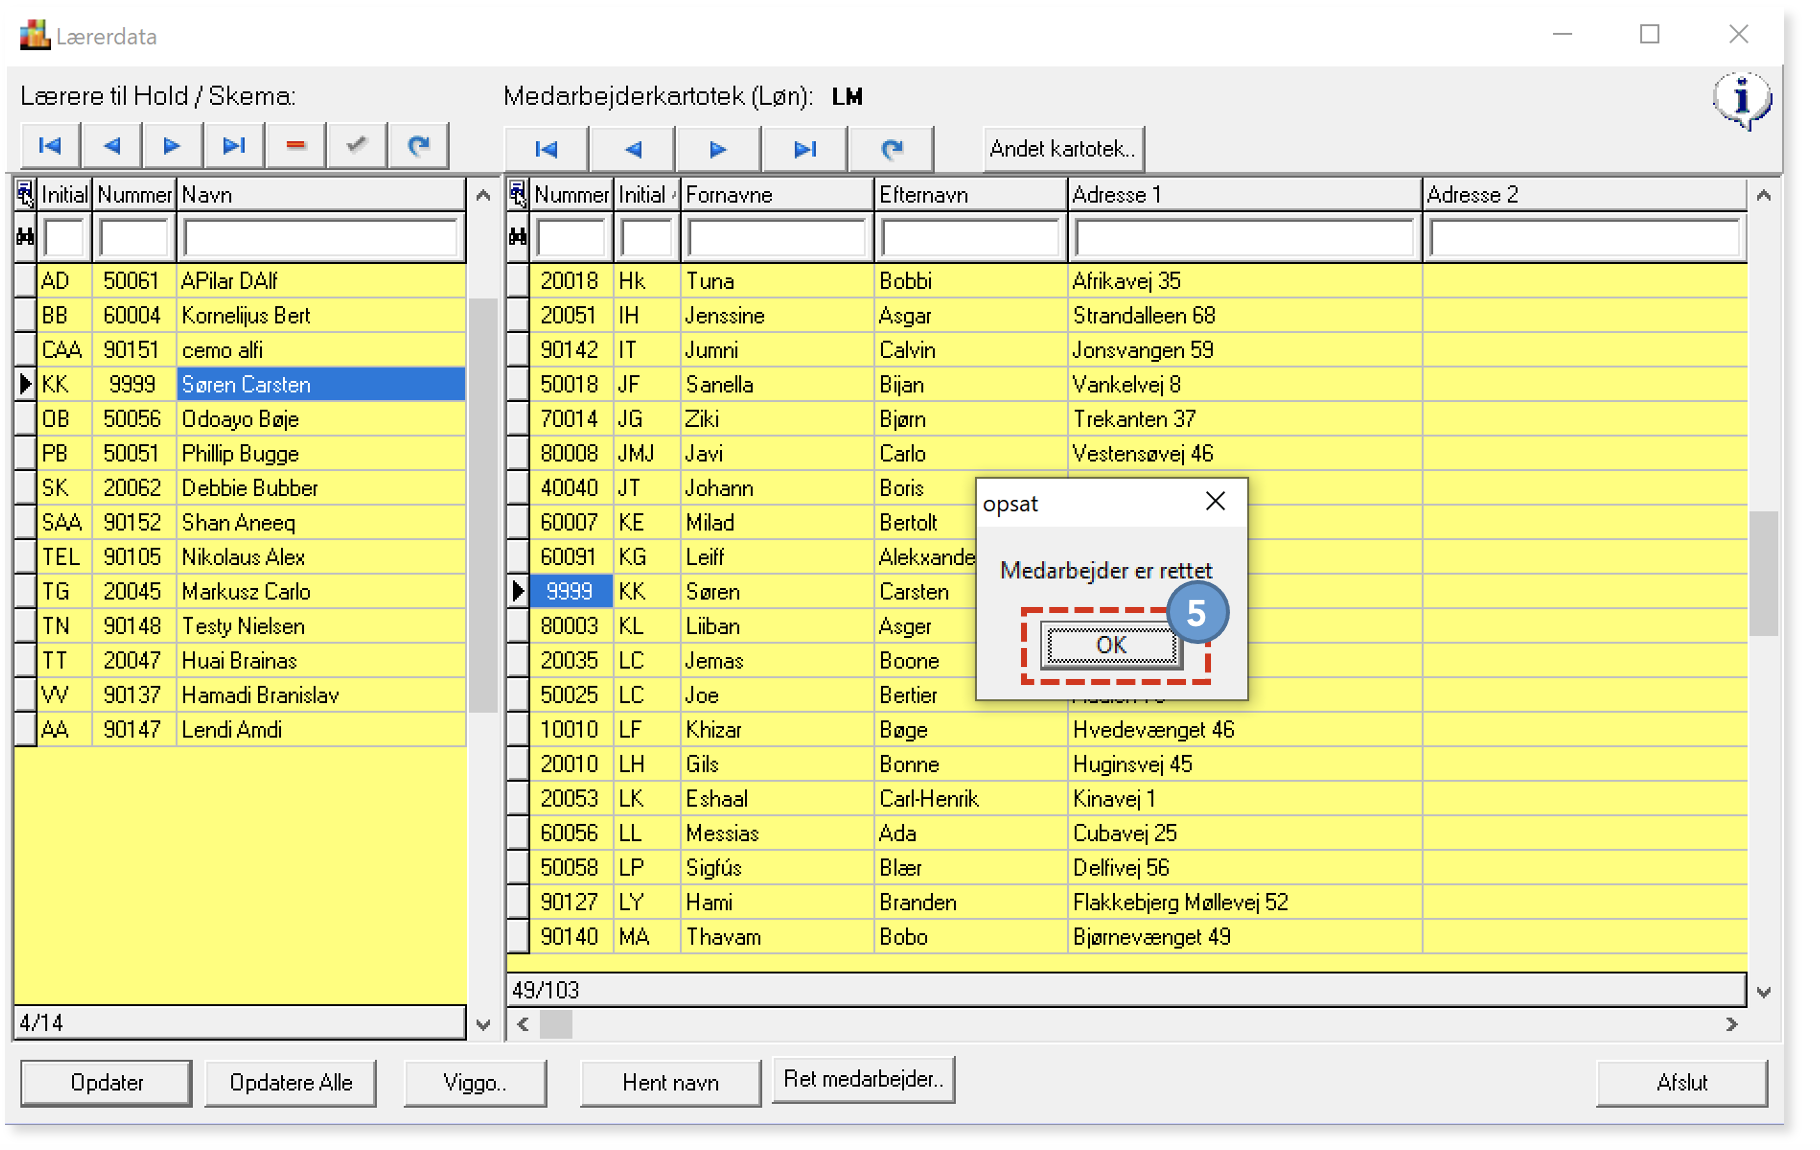Viewport: 1820px width, 1150px height.
Task: Click Navn filter field in Lærere table
Action: coord(321,238)
